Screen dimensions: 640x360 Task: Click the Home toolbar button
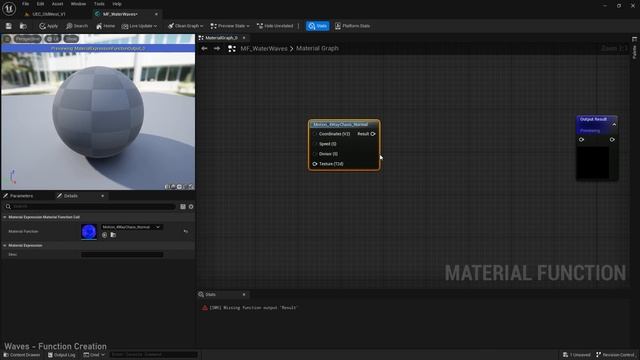click(105, 26)
